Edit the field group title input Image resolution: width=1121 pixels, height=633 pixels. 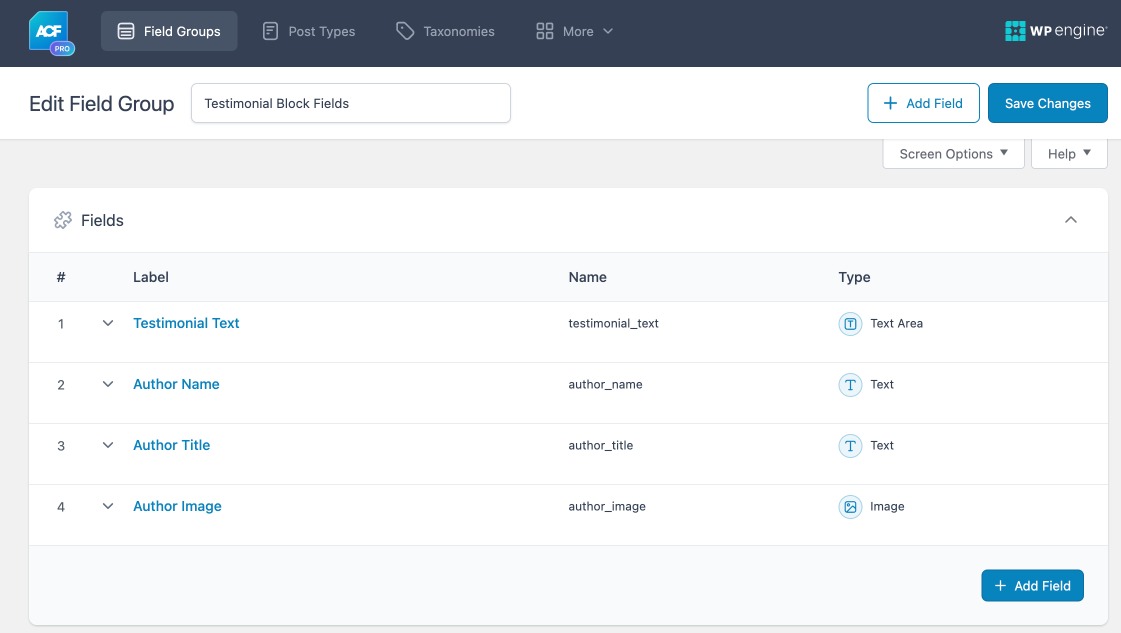[350, 103]
